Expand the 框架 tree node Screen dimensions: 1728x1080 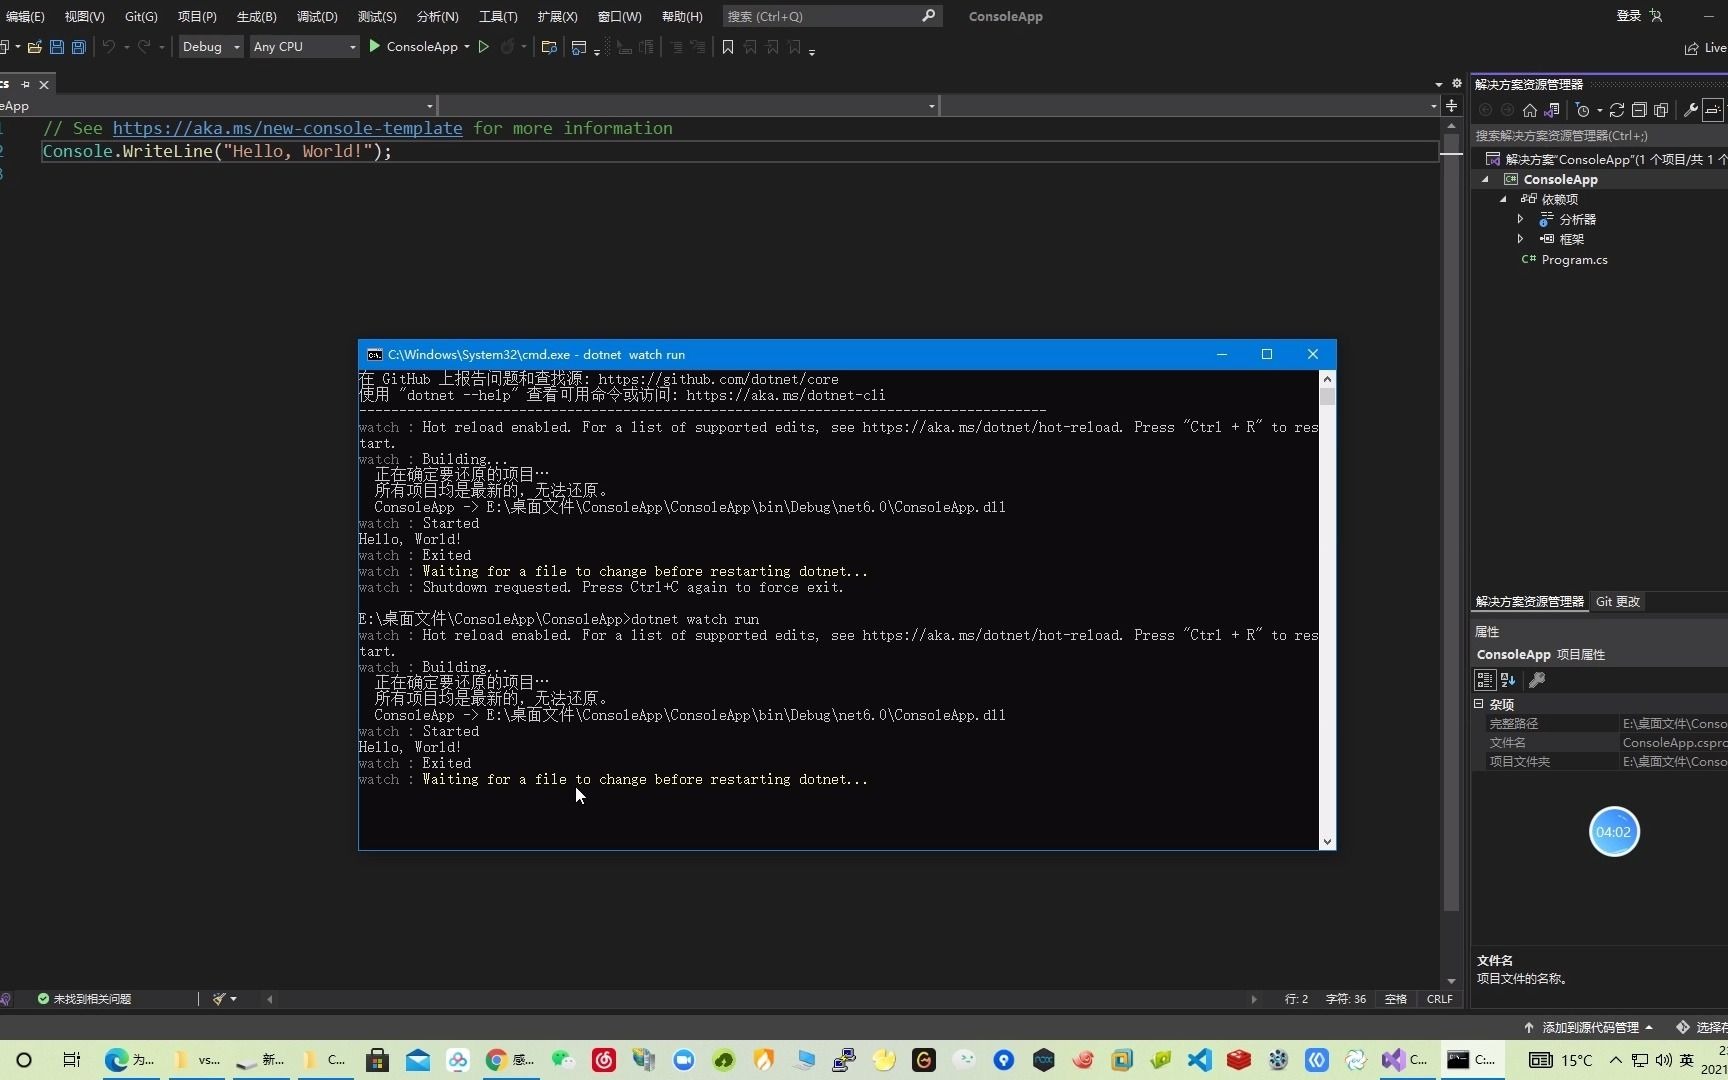click(1521, 239)
